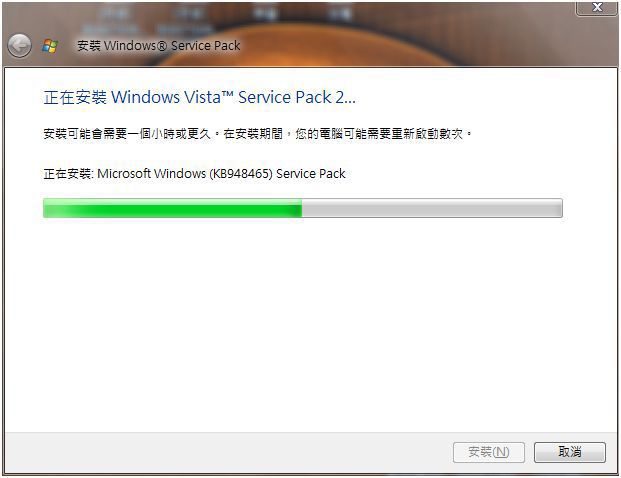Click the grey unfilled part of progress bar
621x478 pixels.
[432, 208]
